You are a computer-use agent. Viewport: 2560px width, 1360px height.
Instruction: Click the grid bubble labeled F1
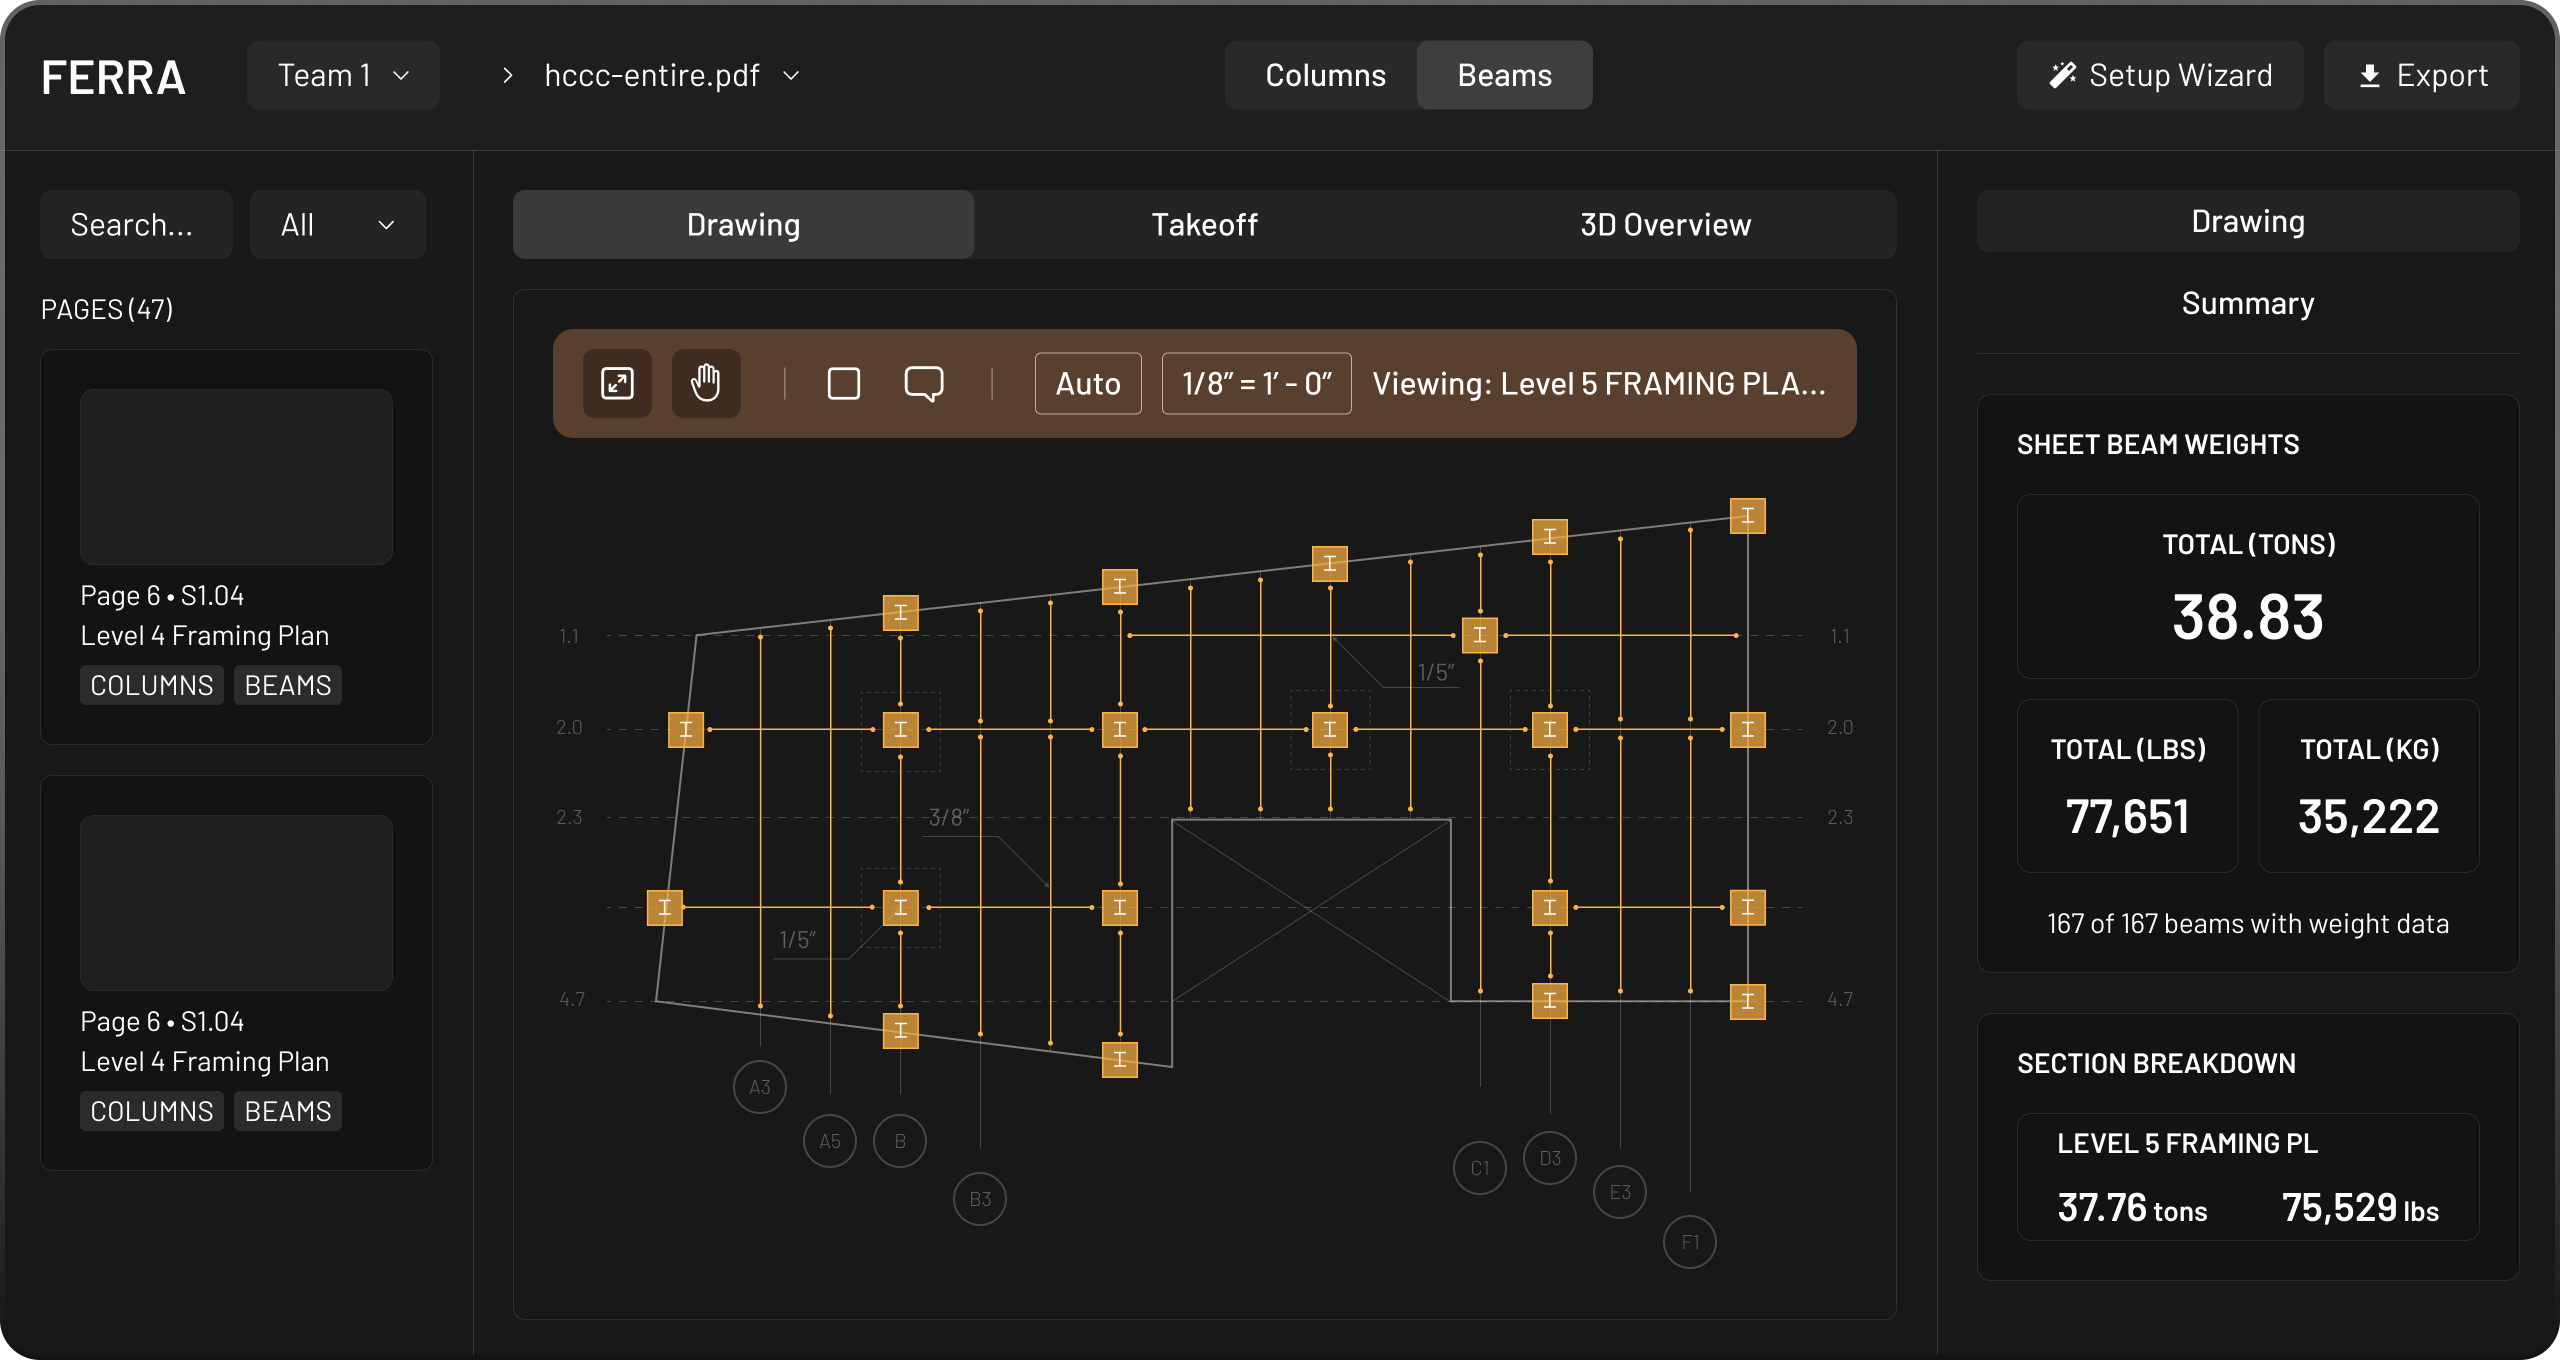click(x=1689, y=1241)
